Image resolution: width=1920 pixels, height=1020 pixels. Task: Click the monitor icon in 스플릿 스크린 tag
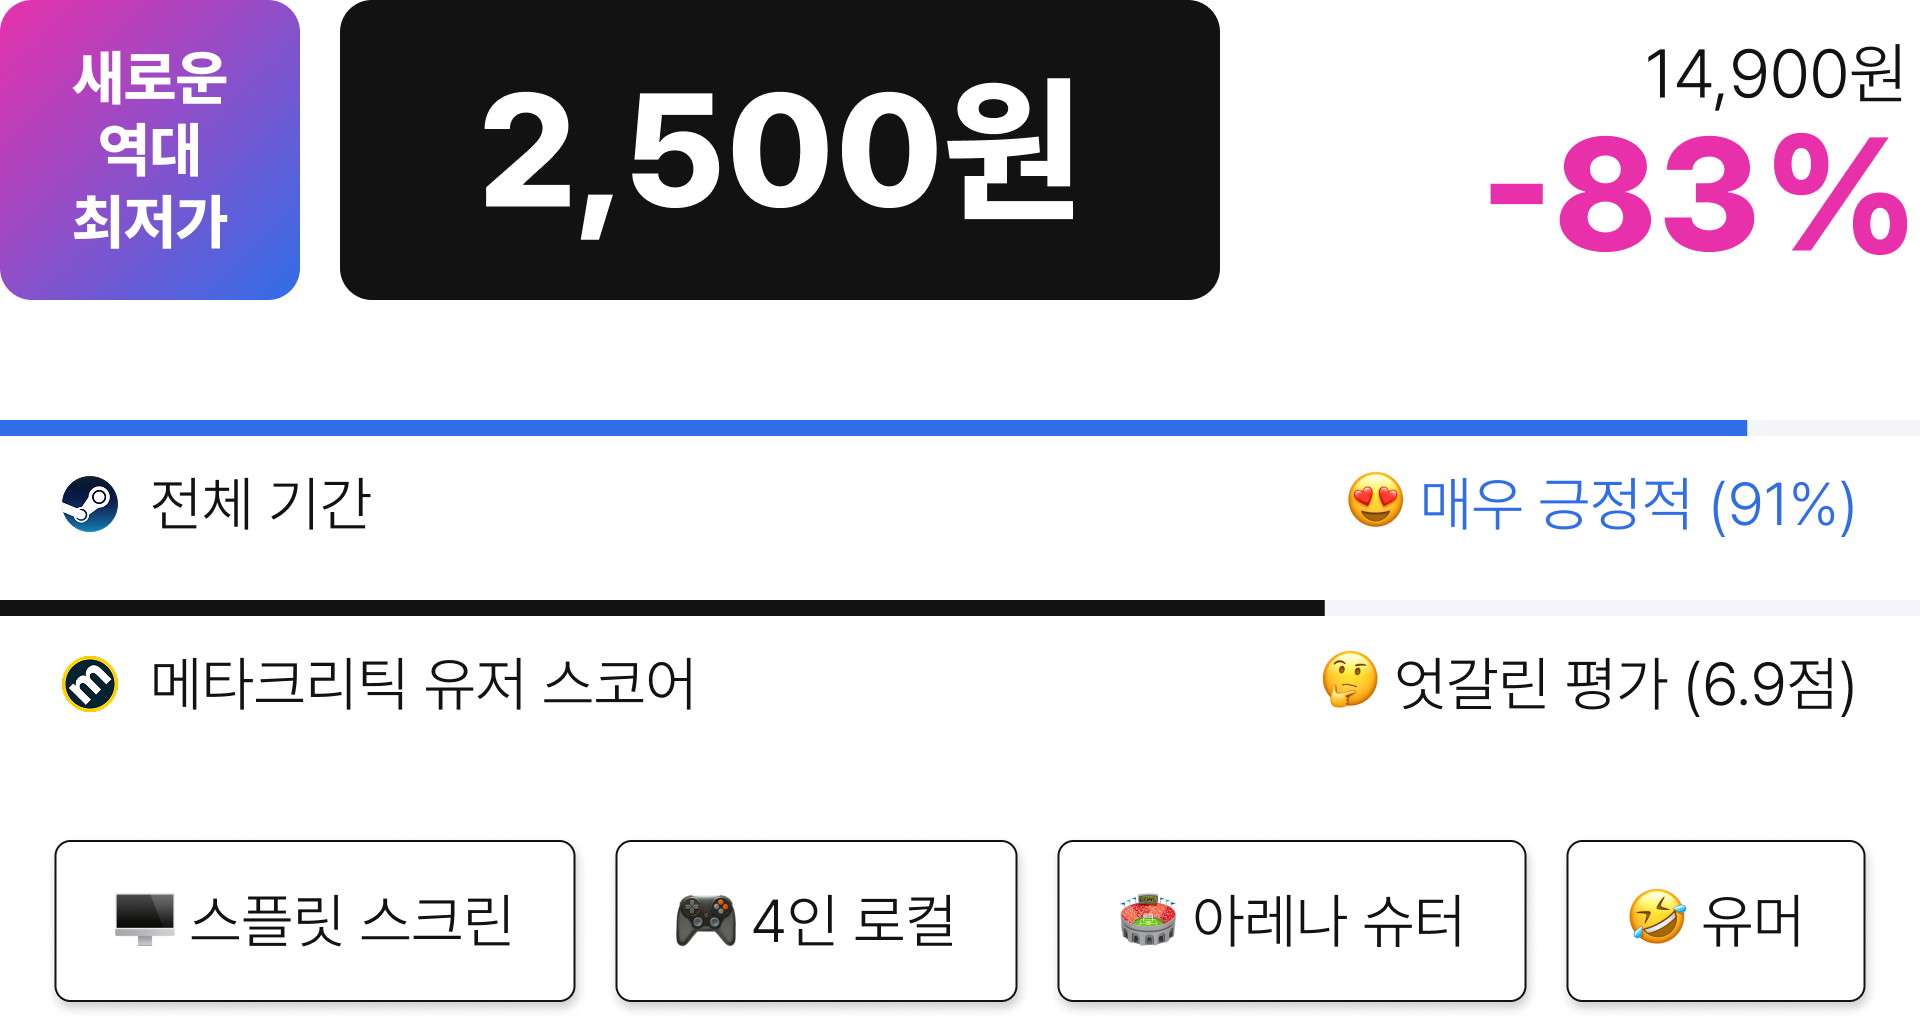145,919
